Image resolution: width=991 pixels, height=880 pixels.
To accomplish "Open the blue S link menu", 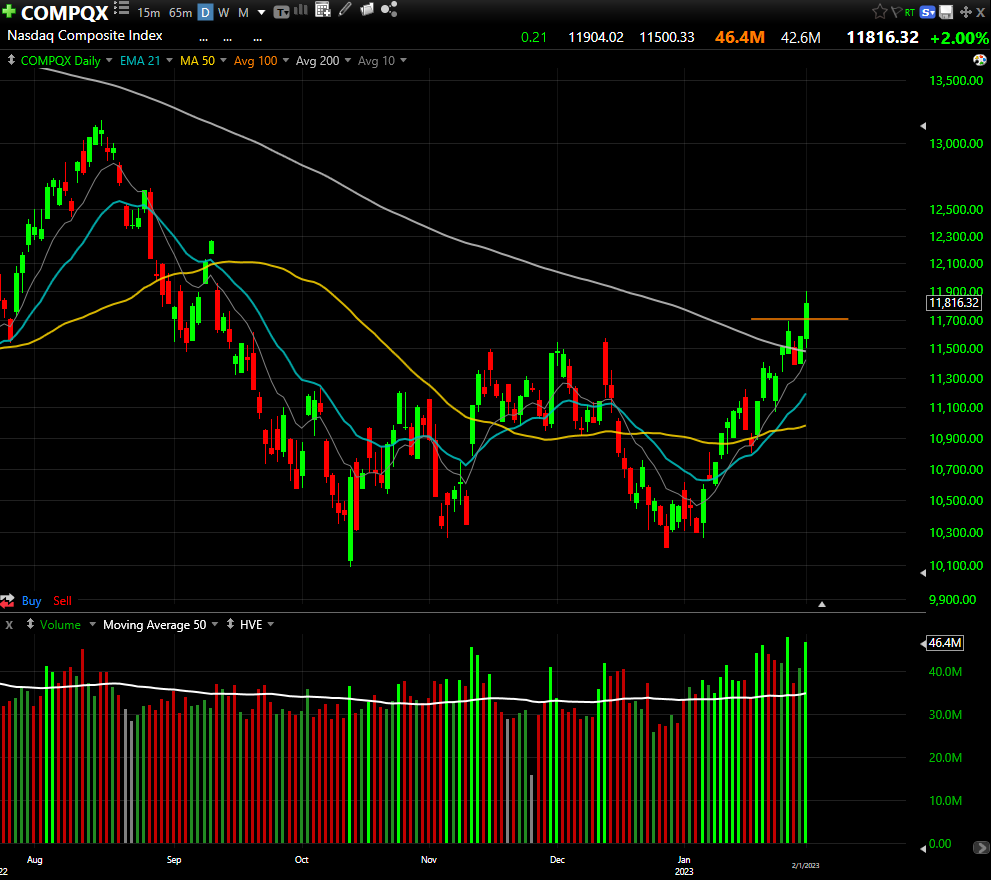I will 927,12.
